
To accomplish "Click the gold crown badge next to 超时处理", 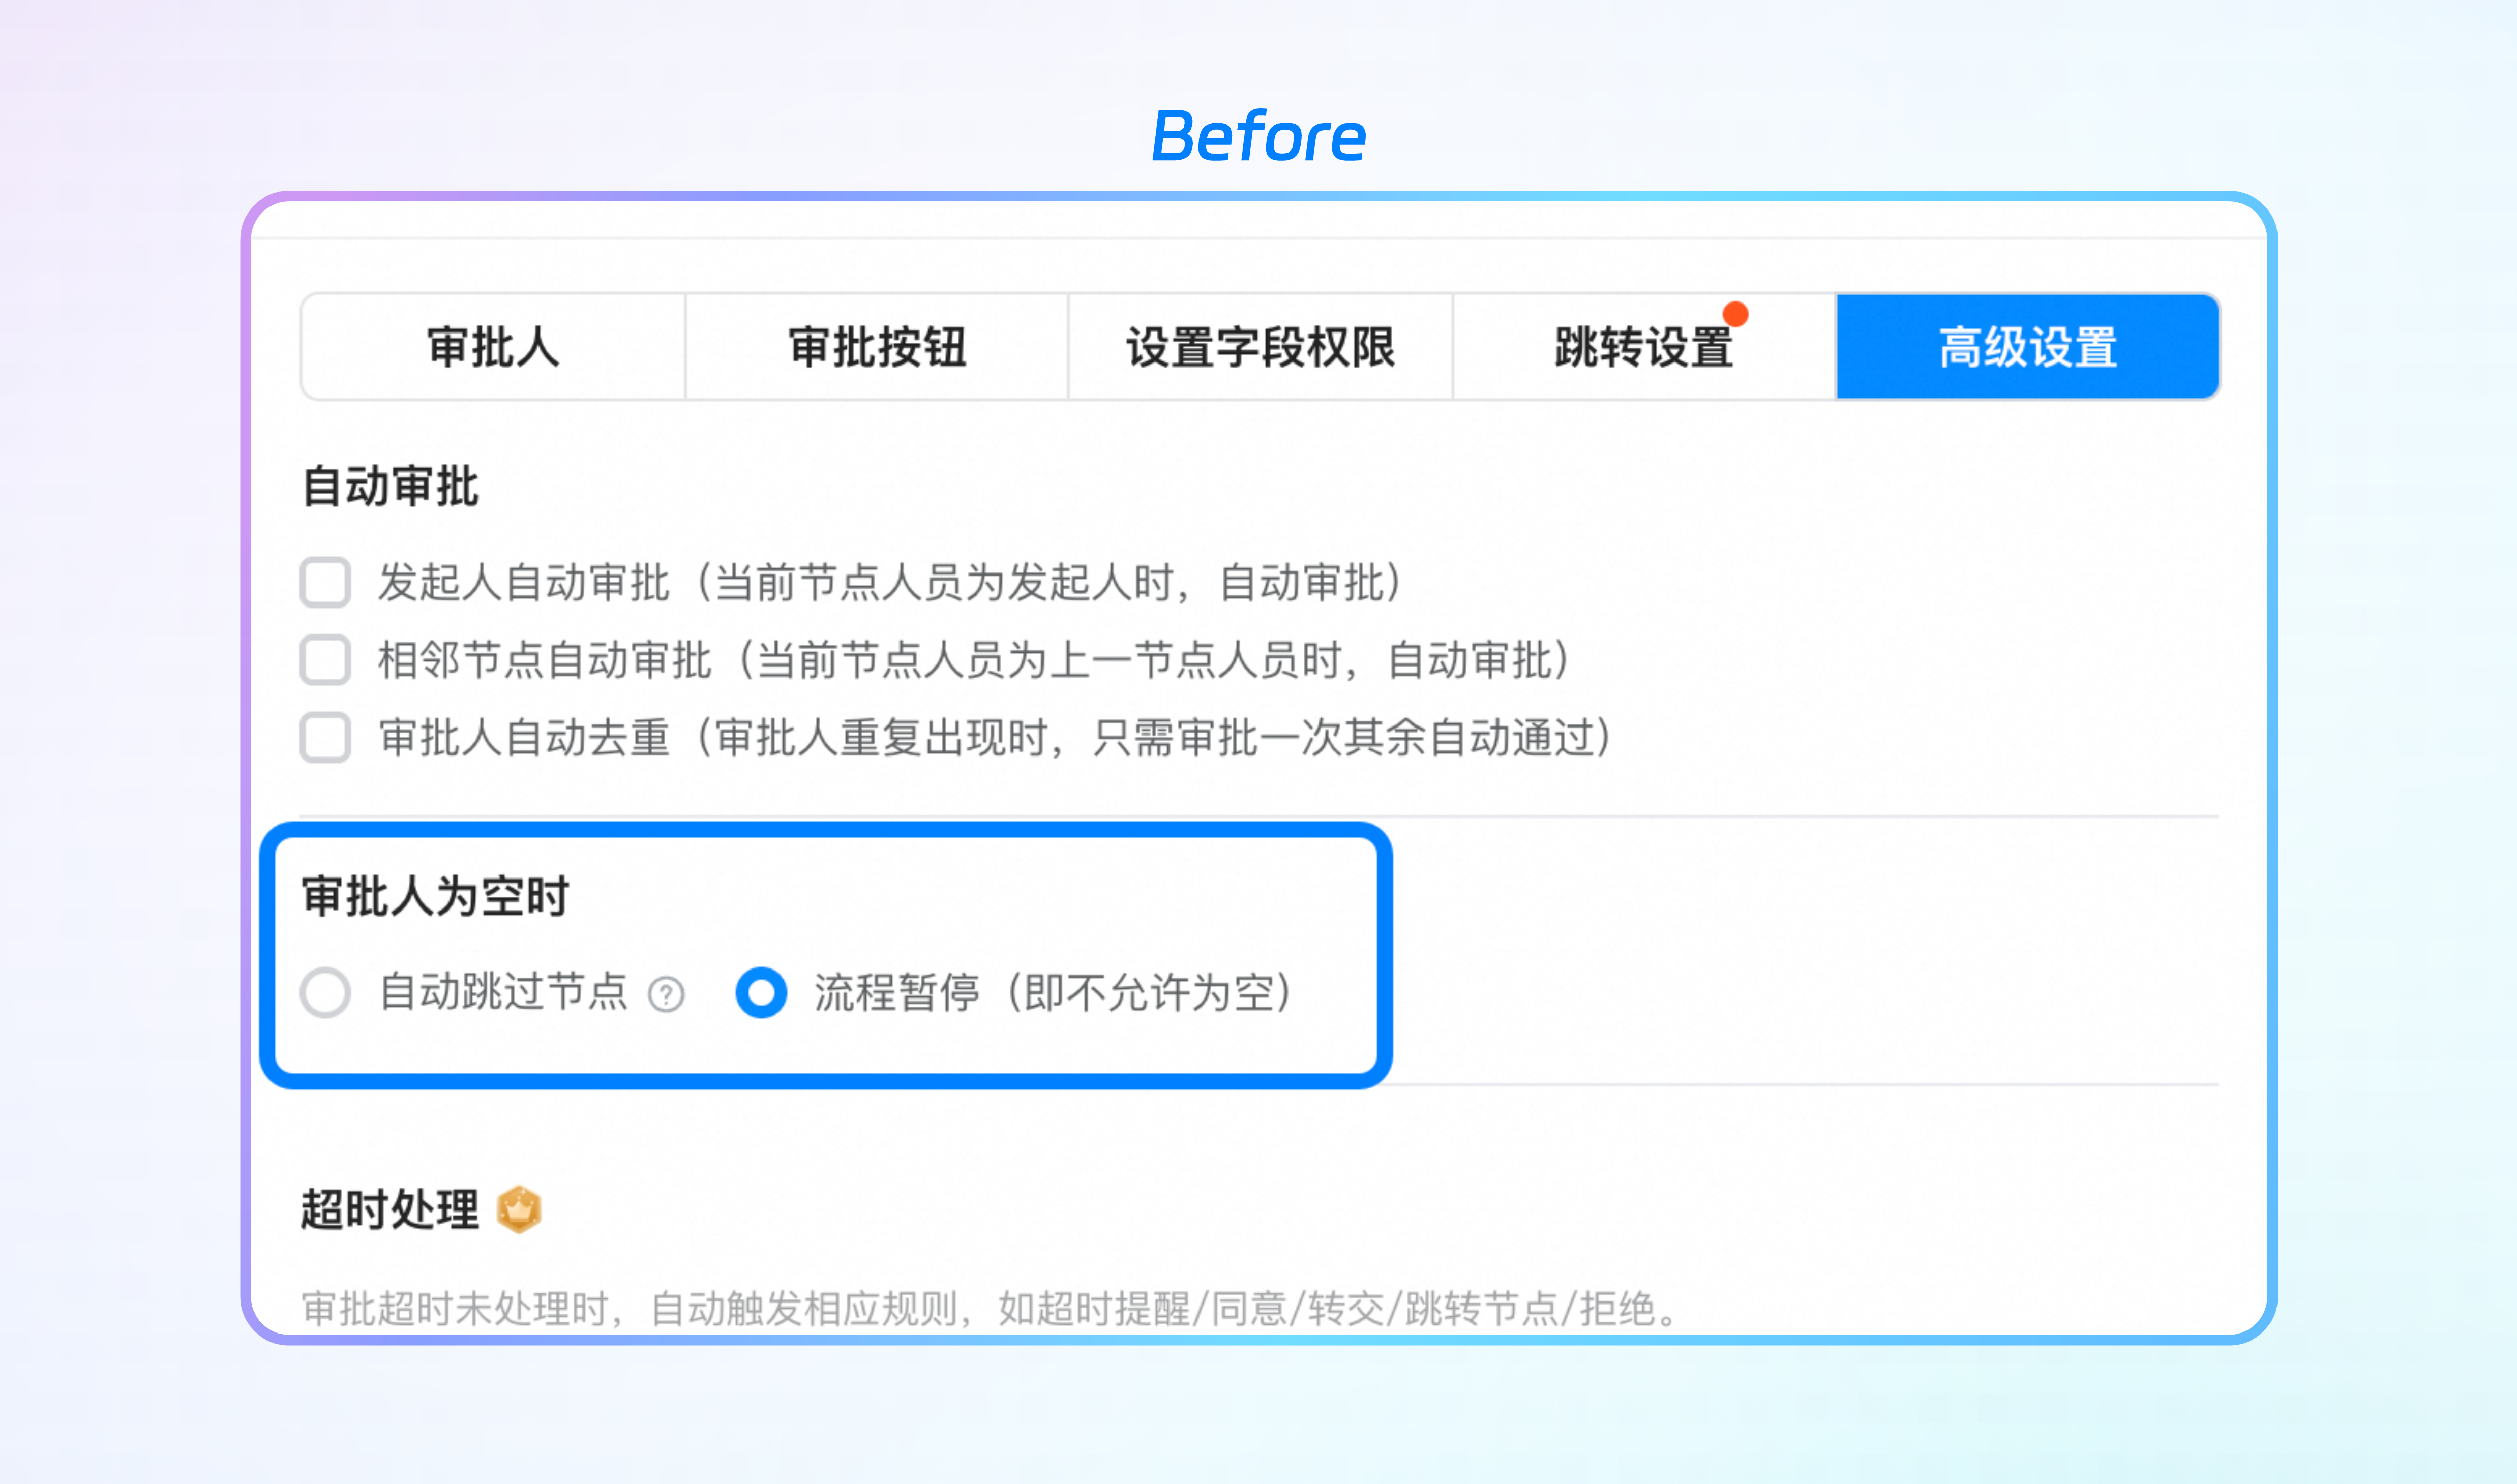I will (519, 1209).
